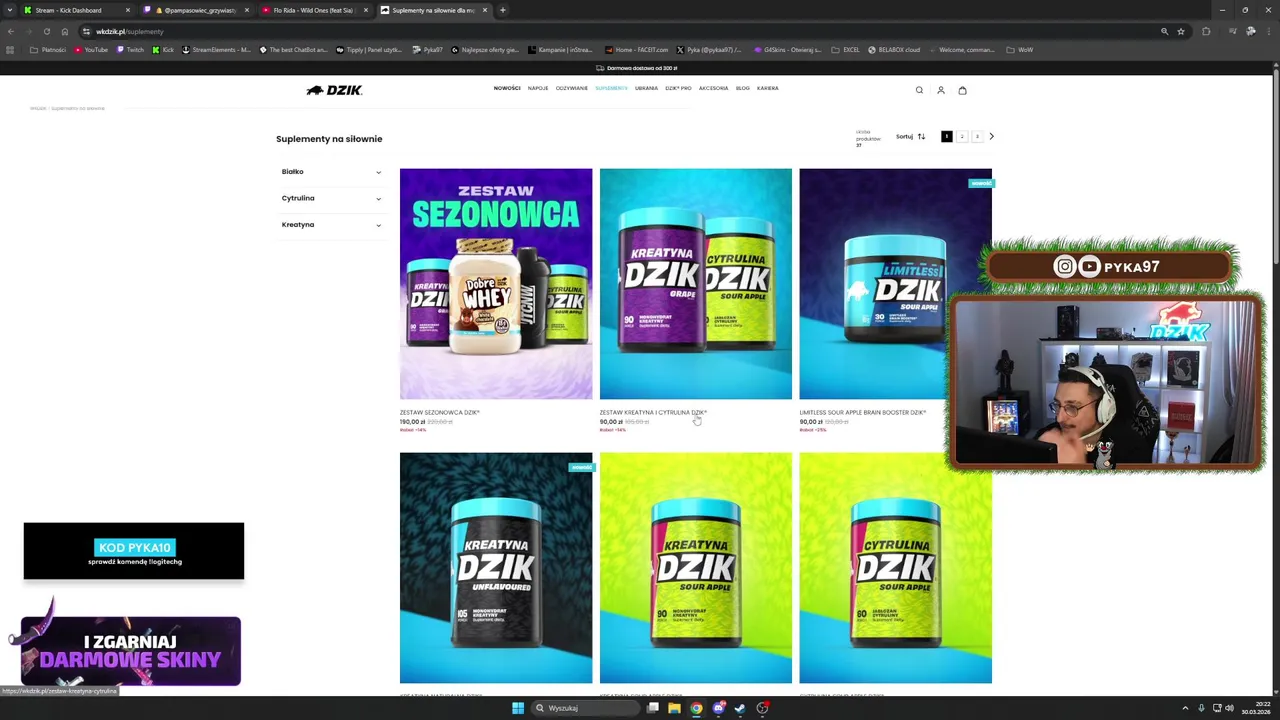Click the Cytrulina Sour Apple product image
The height and width of the screenshot is (720, 1280).
click(x=896, y=568)
